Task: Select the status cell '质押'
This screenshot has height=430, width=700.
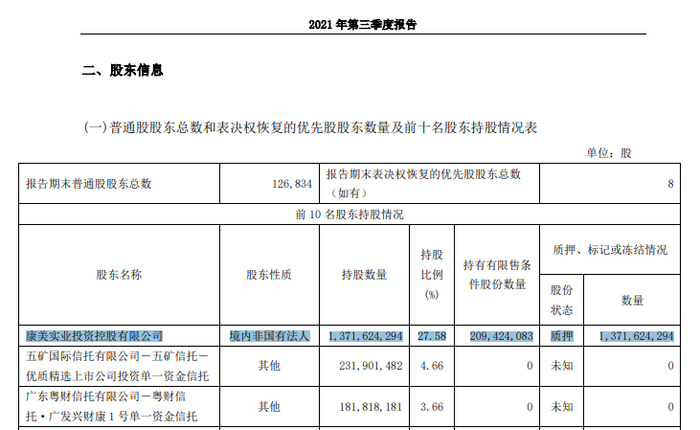Action: (562, 336)
